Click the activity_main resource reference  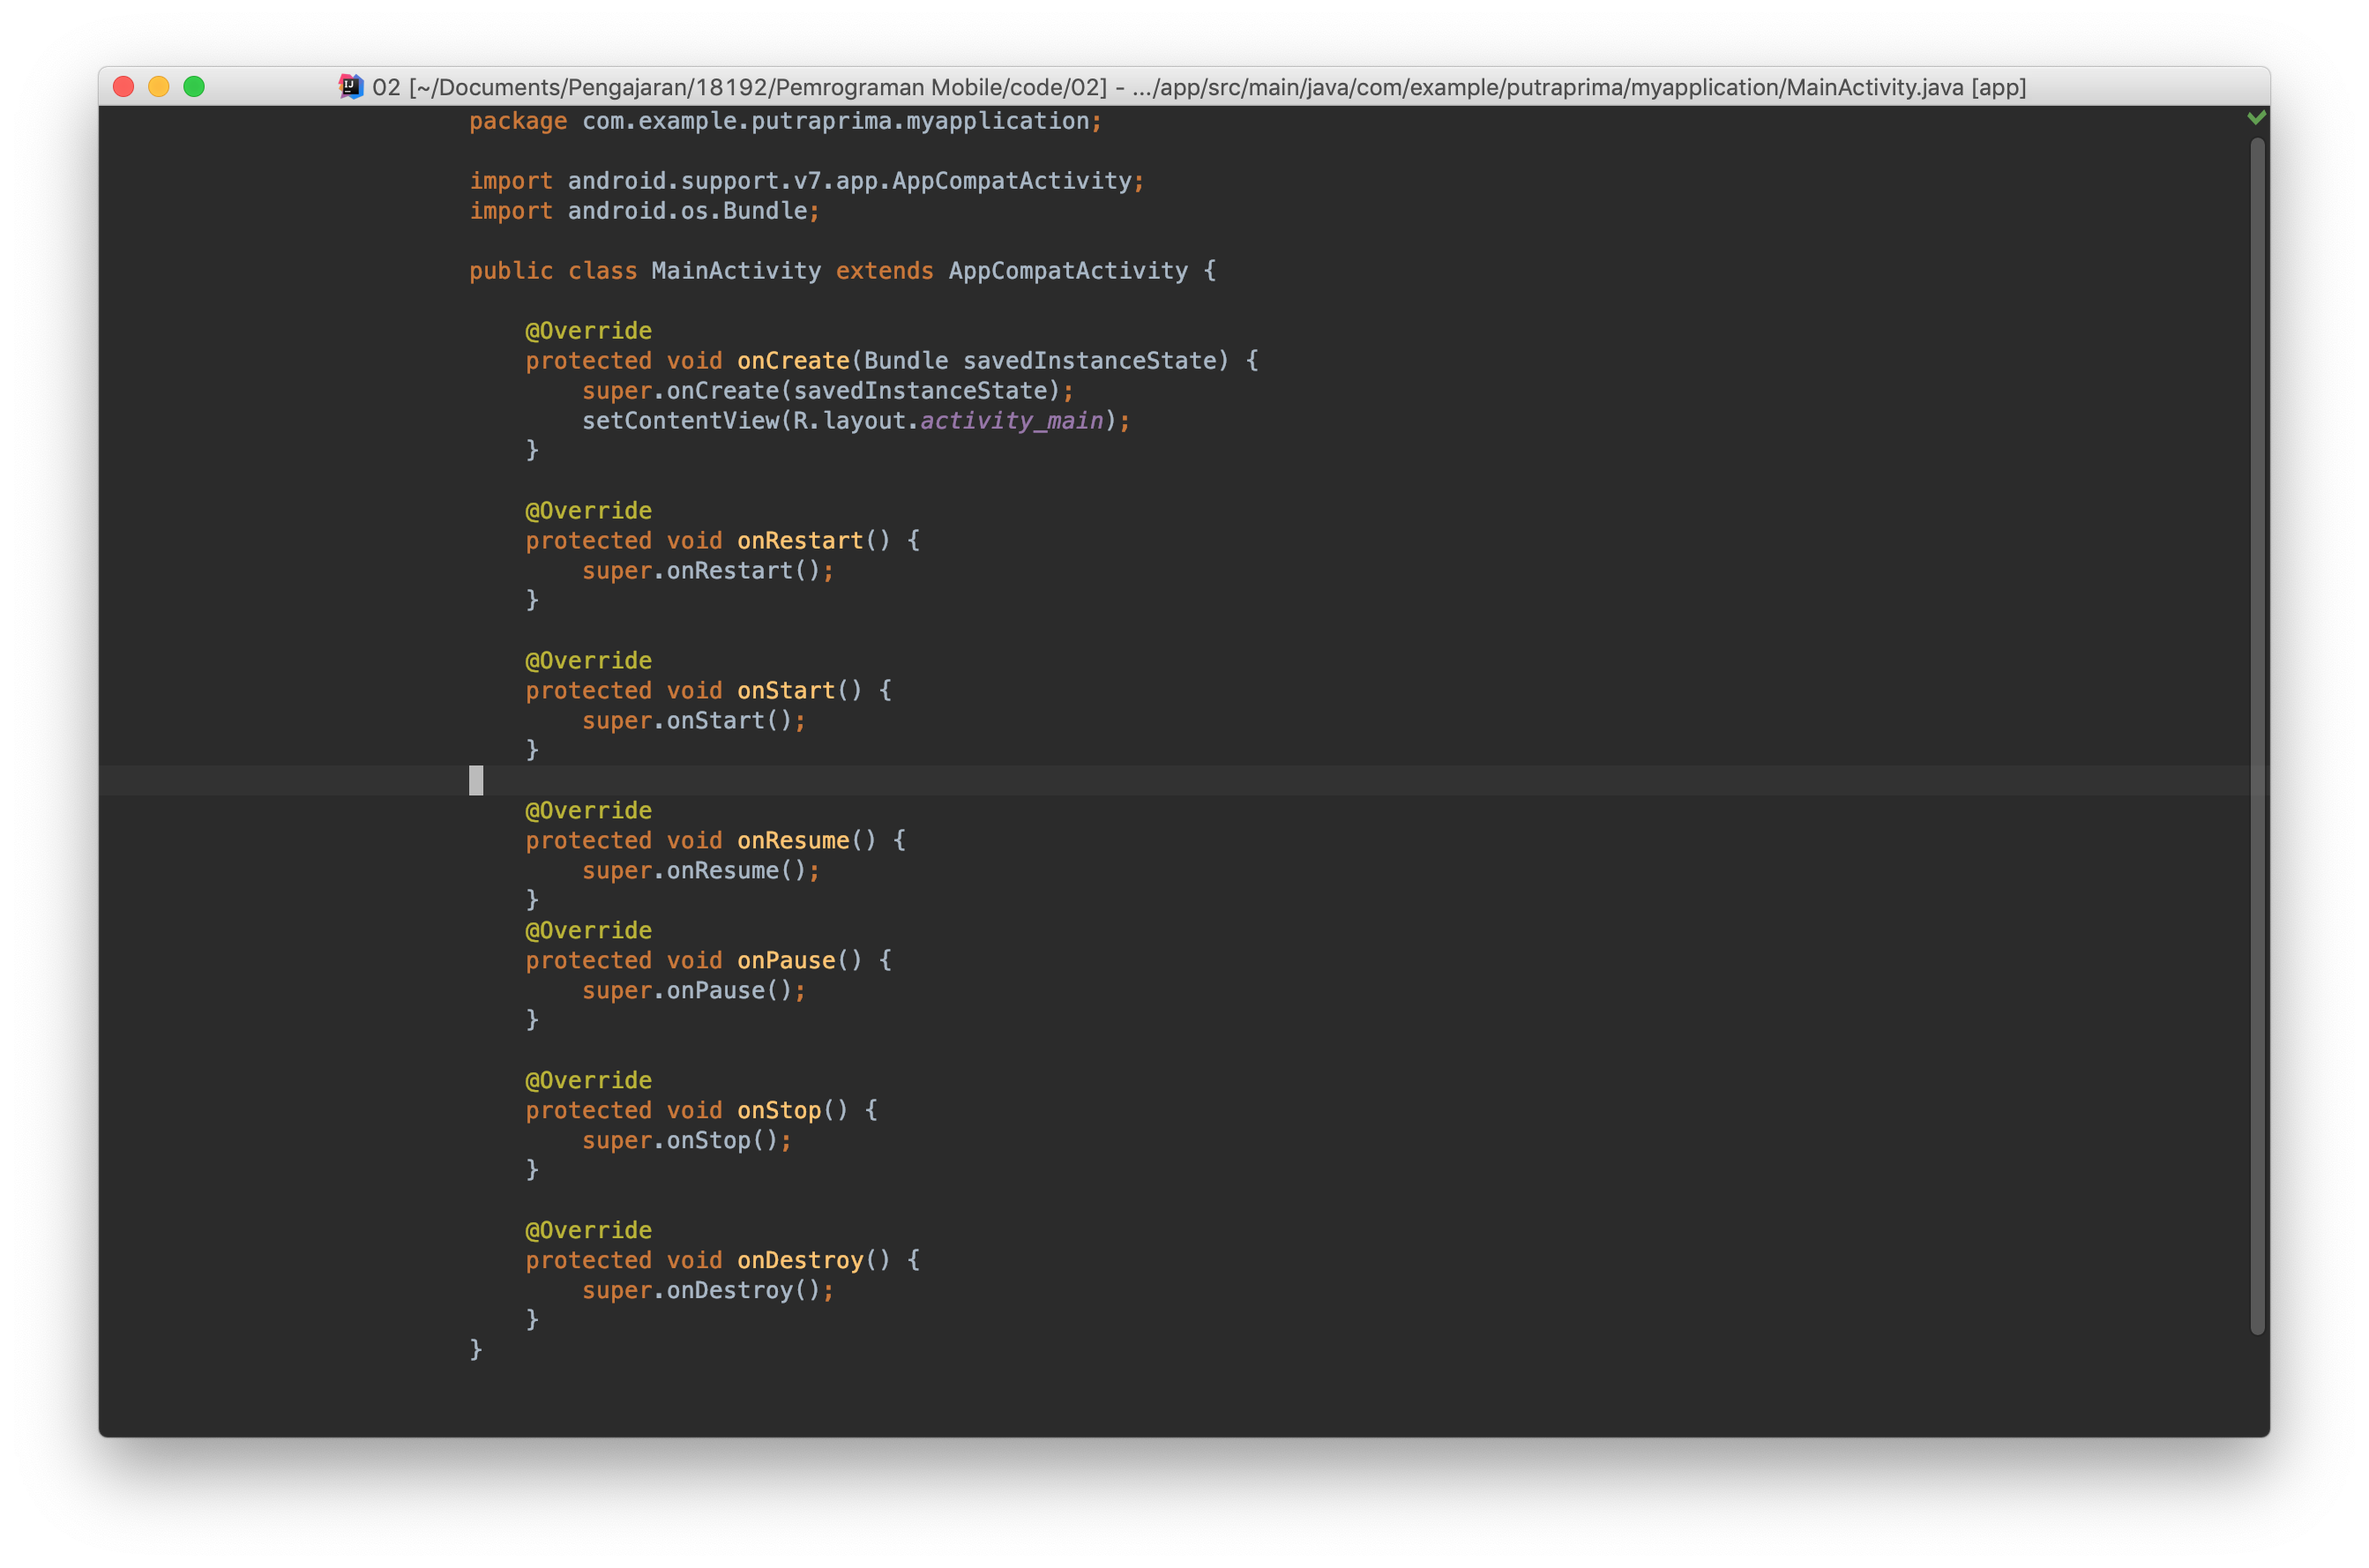coord(1011,421)
